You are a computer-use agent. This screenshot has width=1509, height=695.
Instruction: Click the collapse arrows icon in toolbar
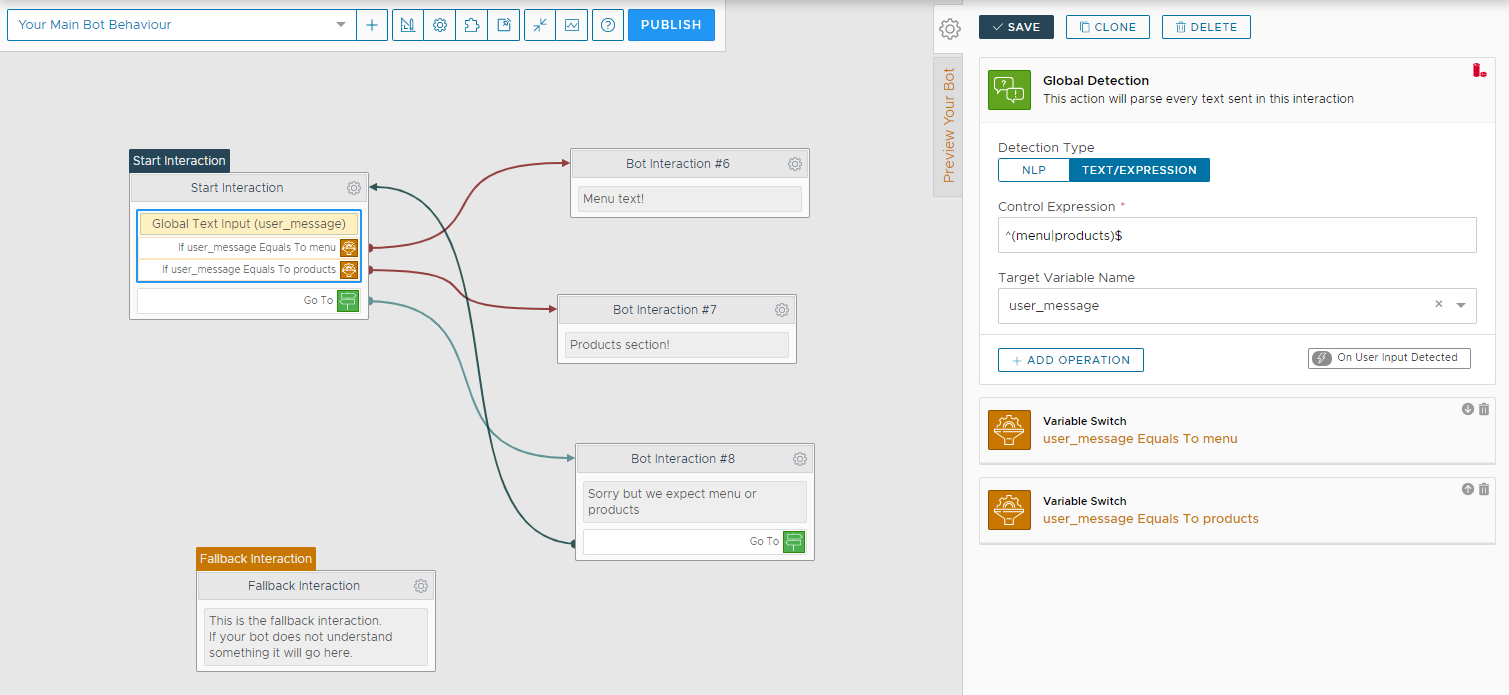[540, 25]
